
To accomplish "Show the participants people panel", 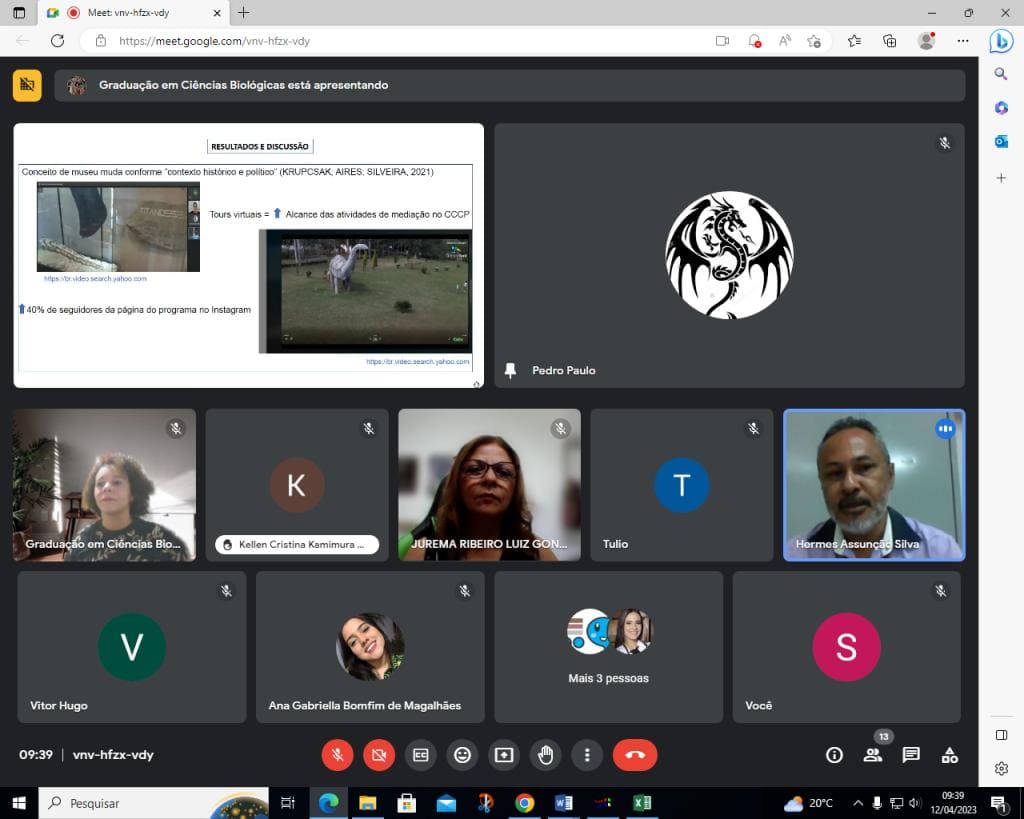I will [x=872, y=755].
